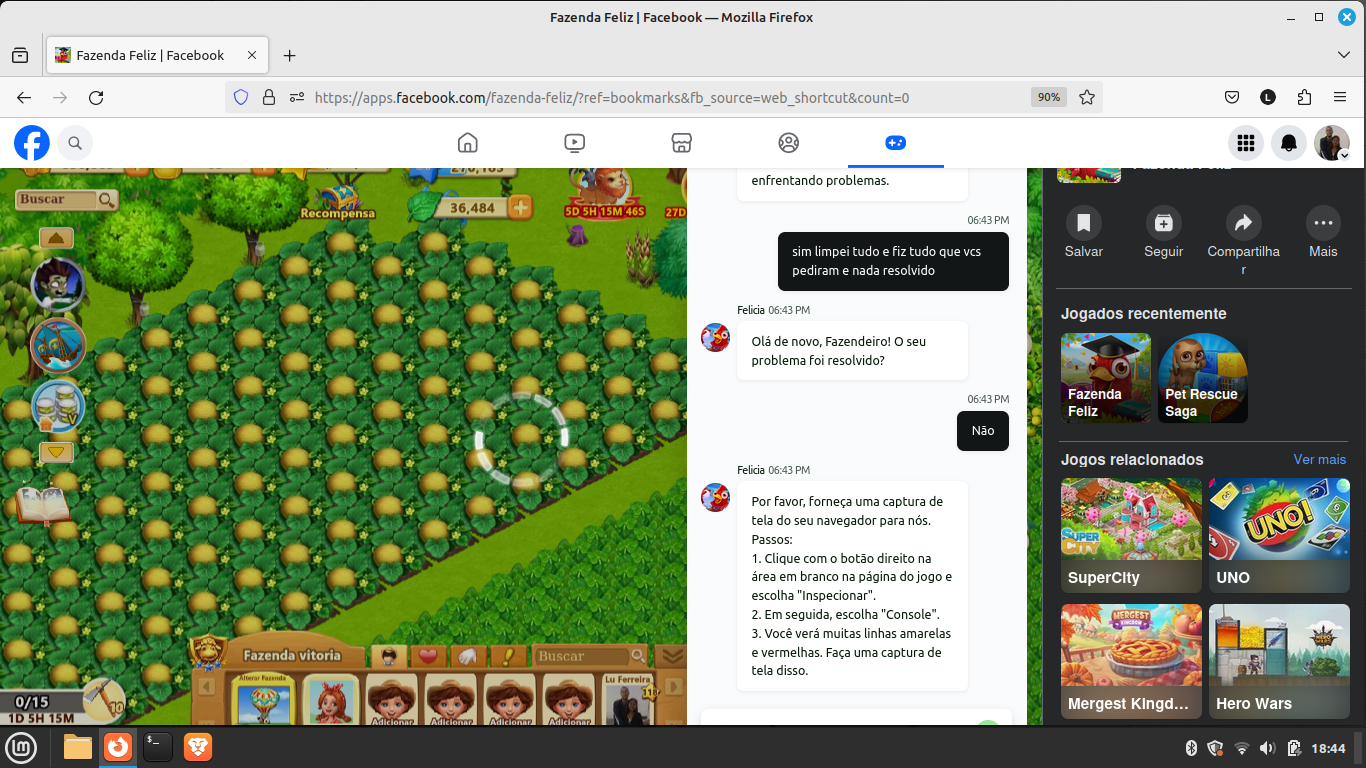This screenshot has width=1366, height=768.
Task: Click the Firefox address bar URL
Action: (612, 97)
